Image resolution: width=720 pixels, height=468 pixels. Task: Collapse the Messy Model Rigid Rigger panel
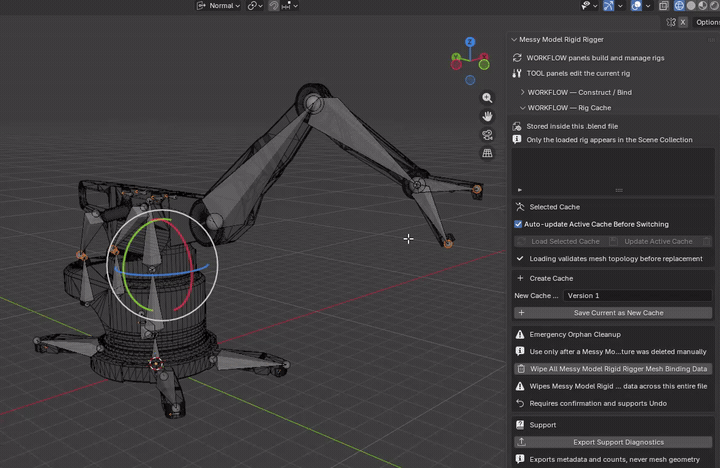point(514,39)
